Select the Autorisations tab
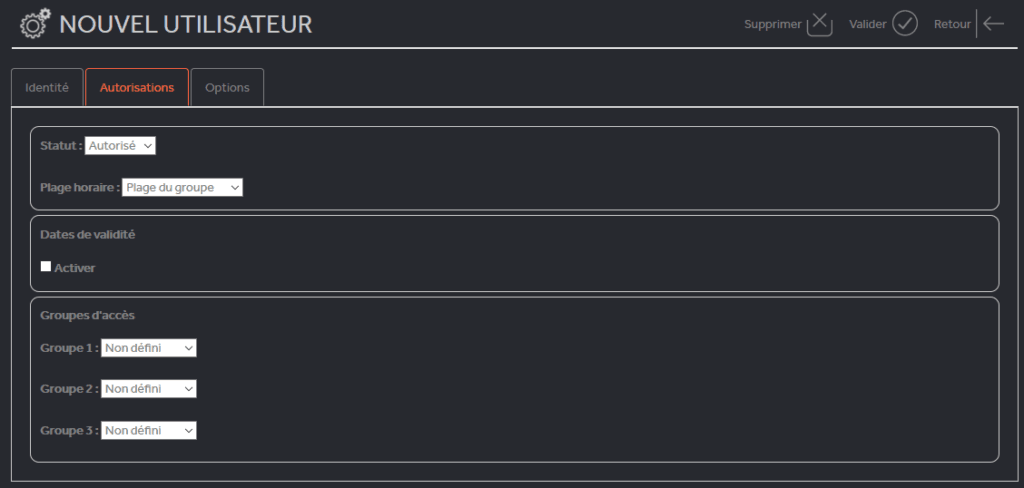The width and height of the screenshot is (1024, 488). (x=137, y=87)
